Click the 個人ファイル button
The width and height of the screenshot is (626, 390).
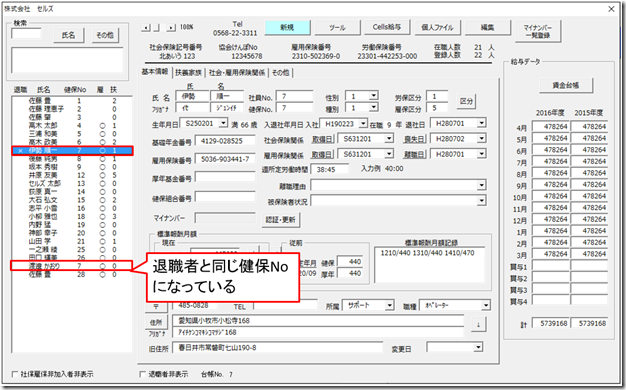coord(438,28)
